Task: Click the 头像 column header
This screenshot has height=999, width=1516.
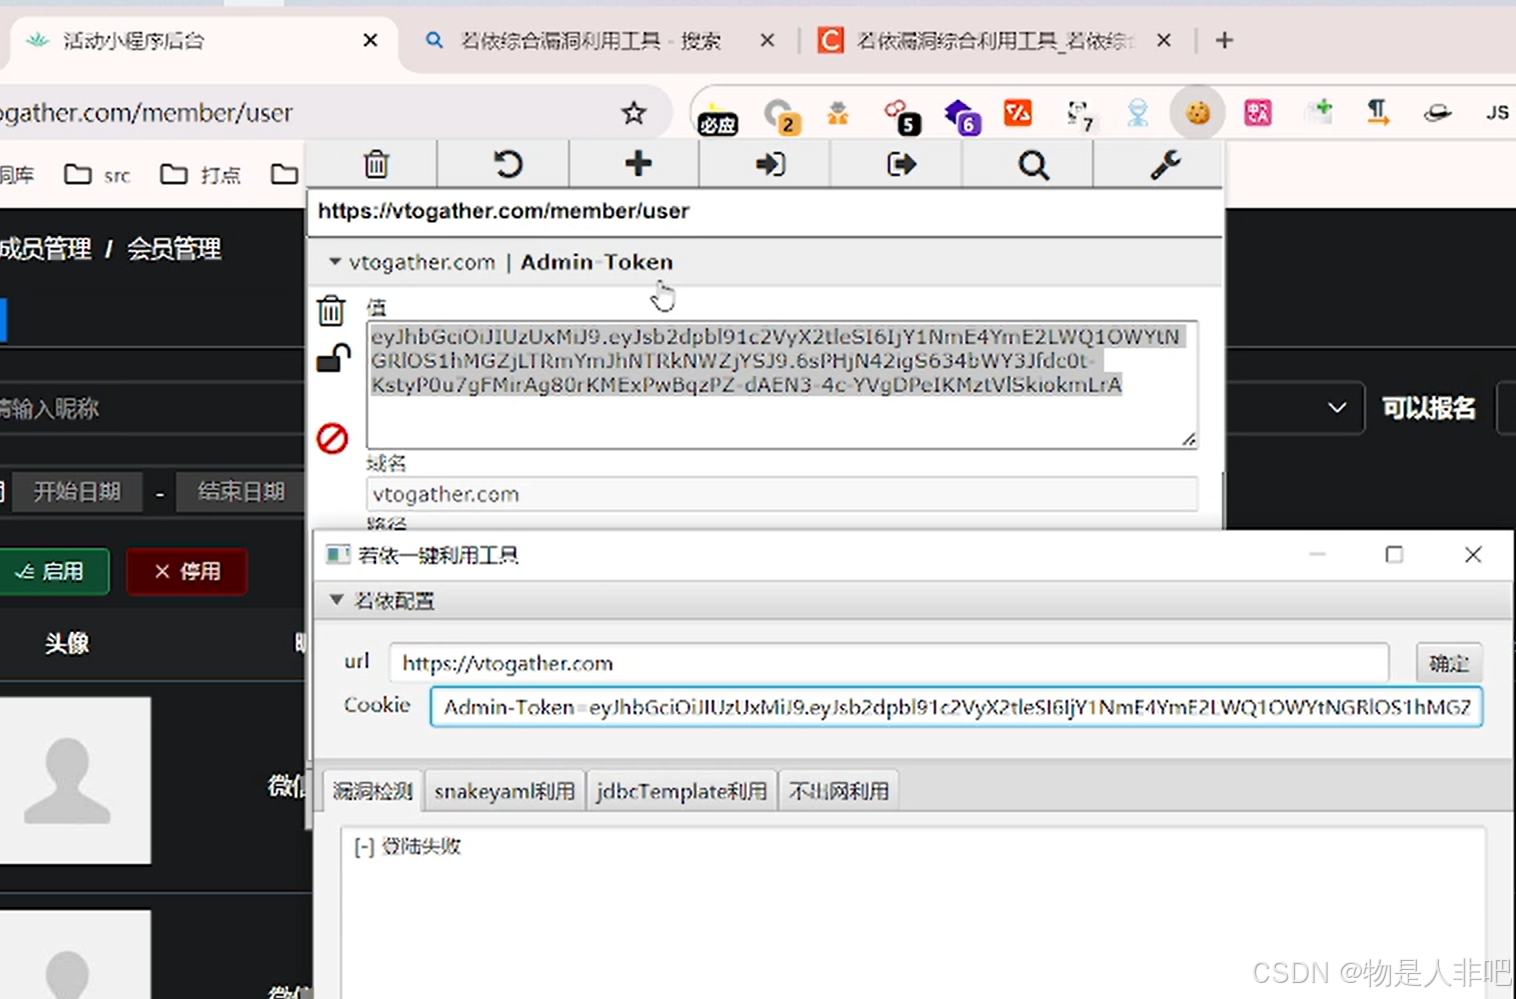Action: (67, 643)
